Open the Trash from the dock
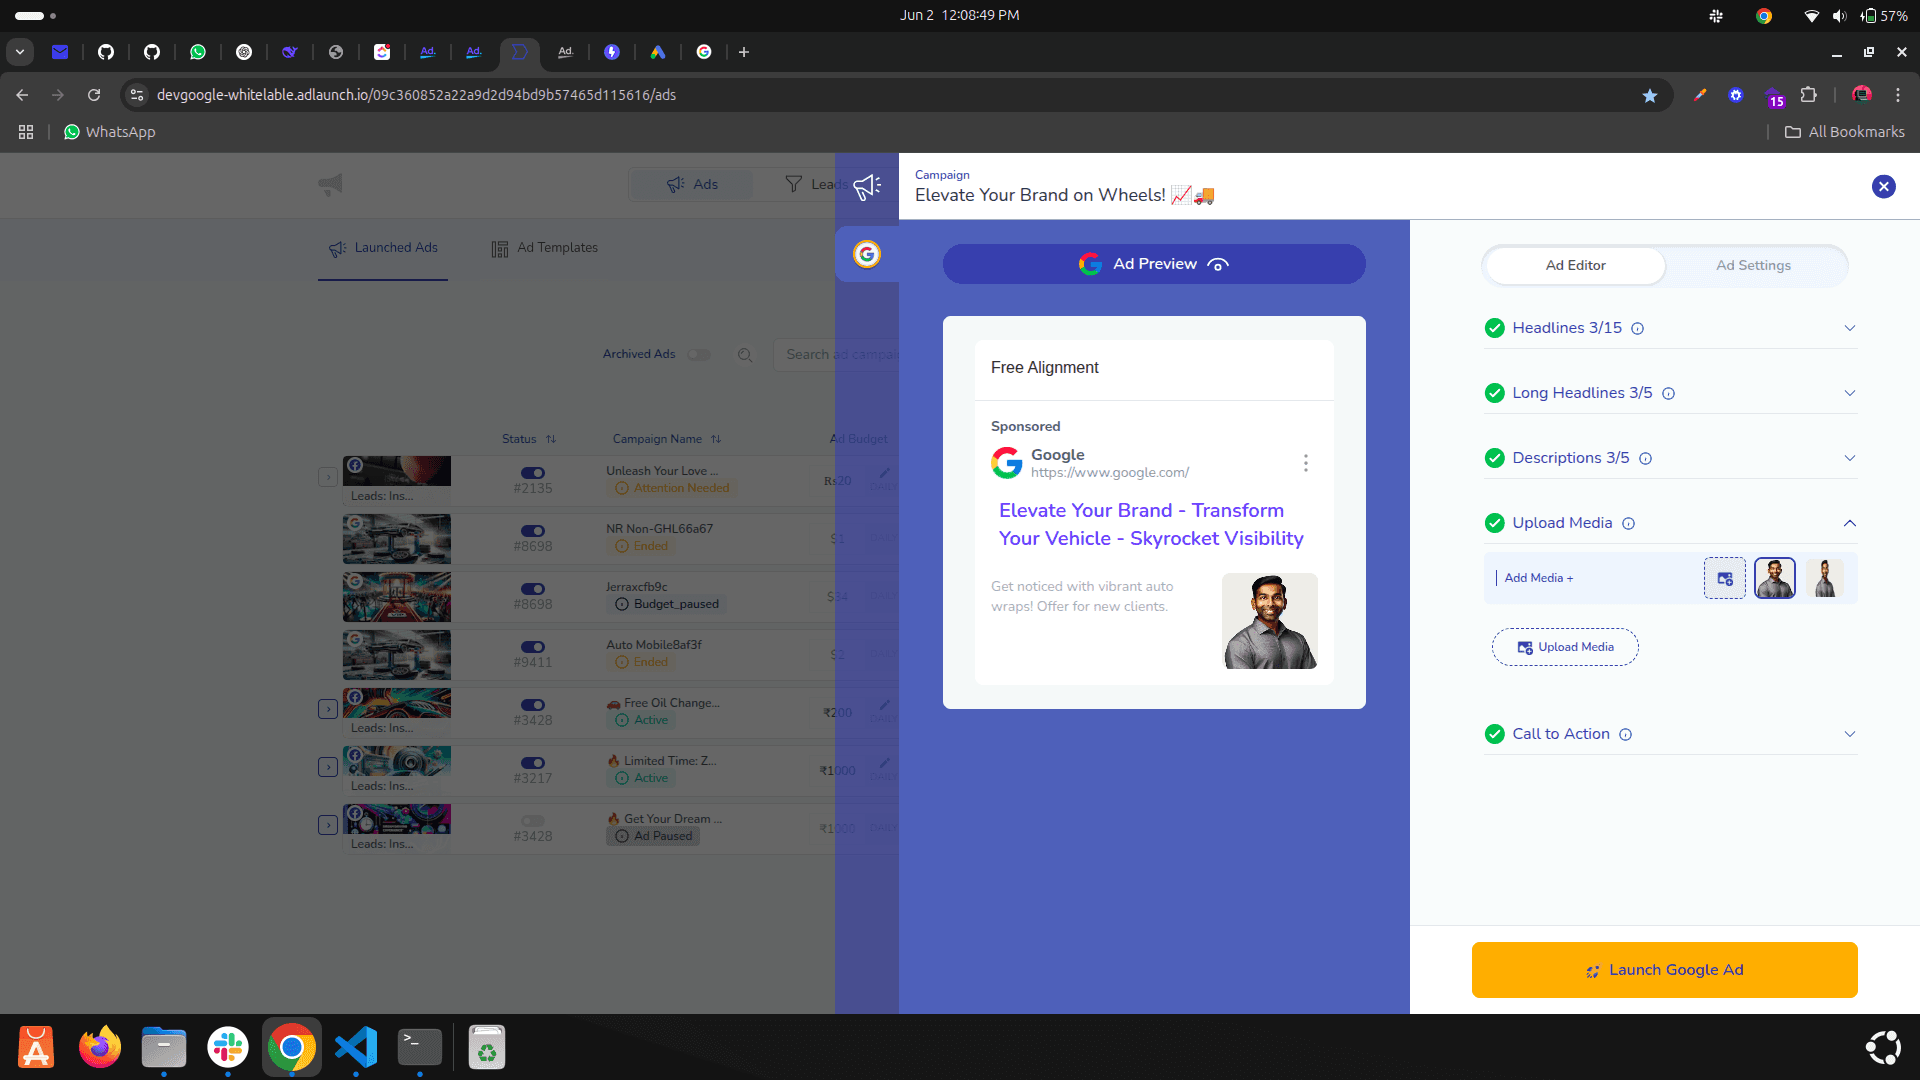This screenshot has width=1920, height=1080. tap(487, 1047)
